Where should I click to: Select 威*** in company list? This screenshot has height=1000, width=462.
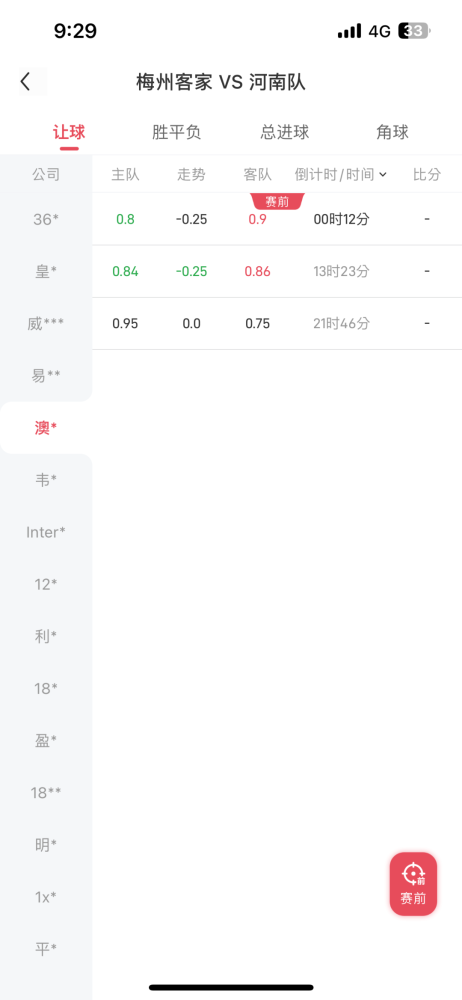pyautogui.click(x=46, y=324)
